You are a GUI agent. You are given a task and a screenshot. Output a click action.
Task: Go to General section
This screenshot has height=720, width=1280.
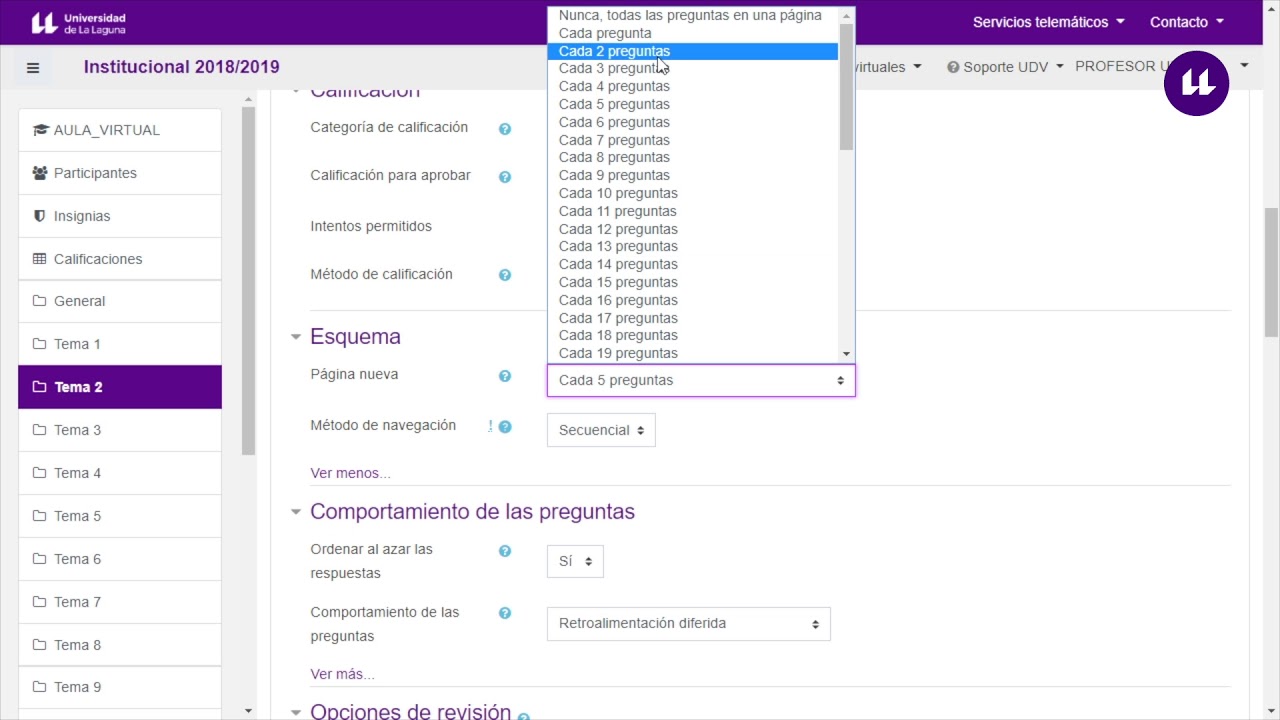tap(120, 301)
